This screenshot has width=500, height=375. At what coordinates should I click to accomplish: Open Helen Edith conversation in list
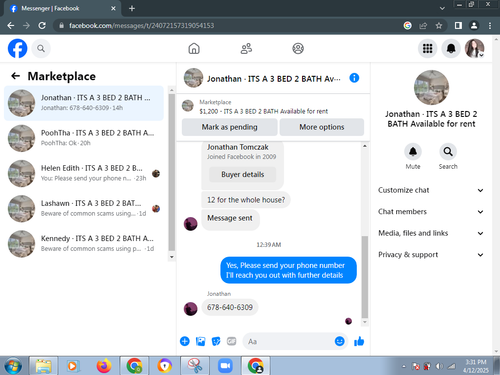click(x=84, y=173)
